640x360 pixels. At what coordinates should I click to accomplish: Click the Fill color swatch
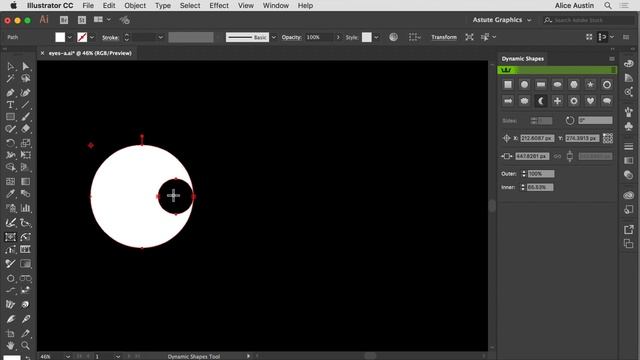tap(60, 37)
